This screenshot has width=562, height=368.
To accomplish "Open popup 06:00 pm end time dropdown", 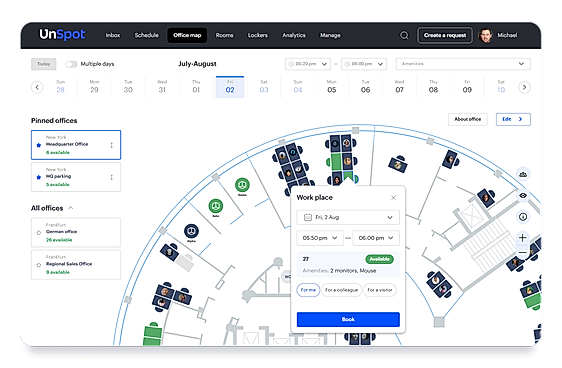I will tap(376, 238).
